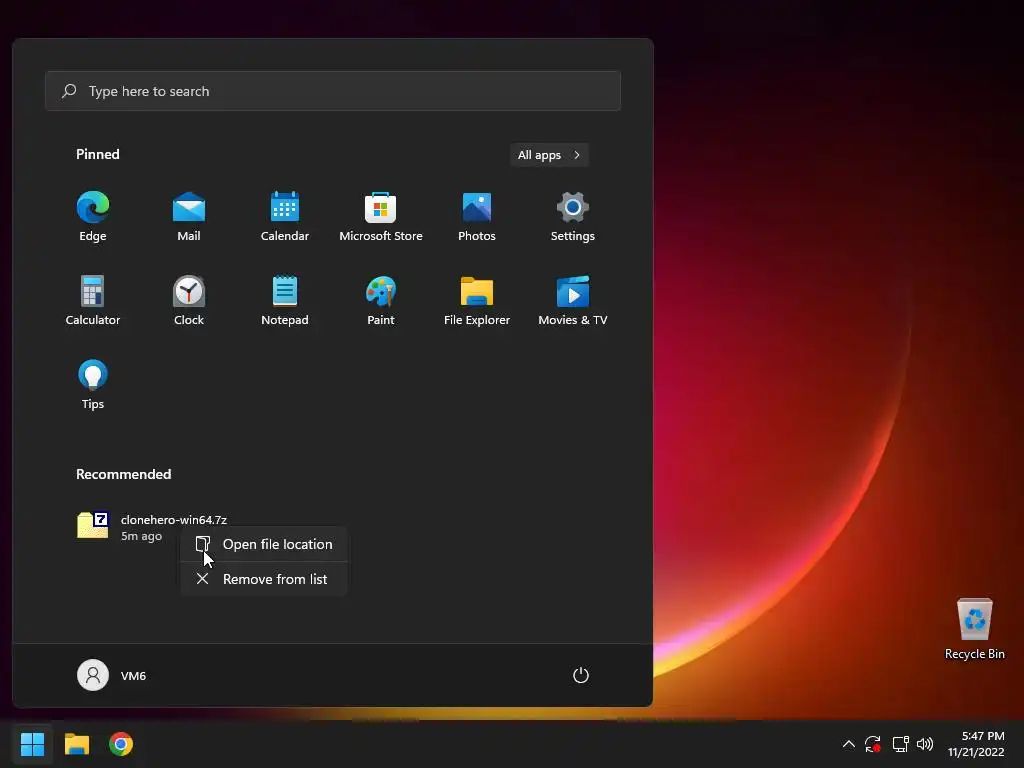This screenshot has width=1024, height=768.
Task: Show hidden icons in system tray
Action: coord(848,744)
